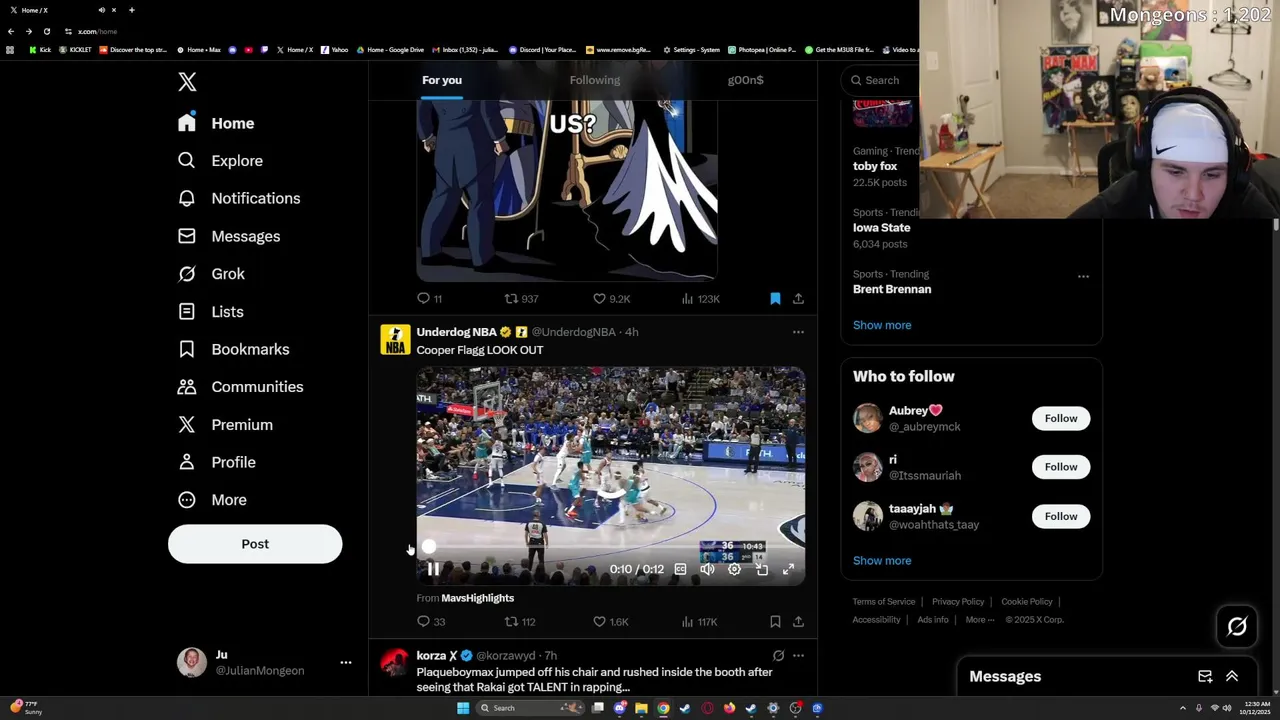Like the post with 9.2K likes
The width and height of the screenshot is (1280, 720).
click(x=610, y=298)
